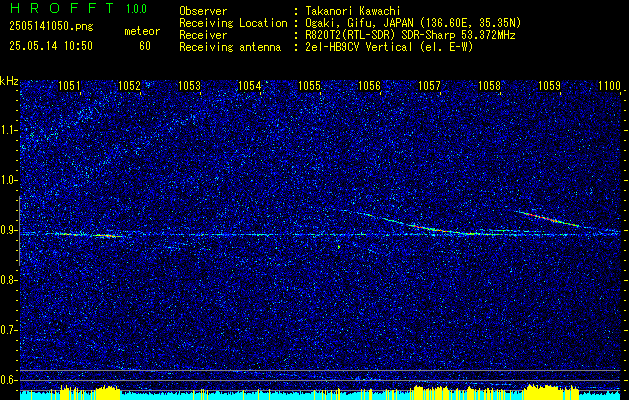Click the 1053 time axis marker

point(189,86)
